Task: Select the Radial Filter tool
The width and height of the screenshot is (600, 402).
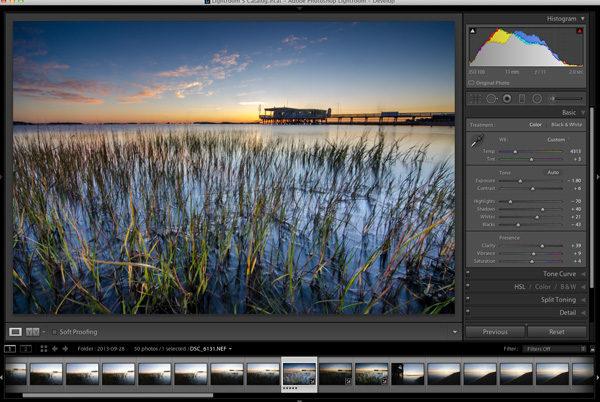Action: click(x=537, y=99)
